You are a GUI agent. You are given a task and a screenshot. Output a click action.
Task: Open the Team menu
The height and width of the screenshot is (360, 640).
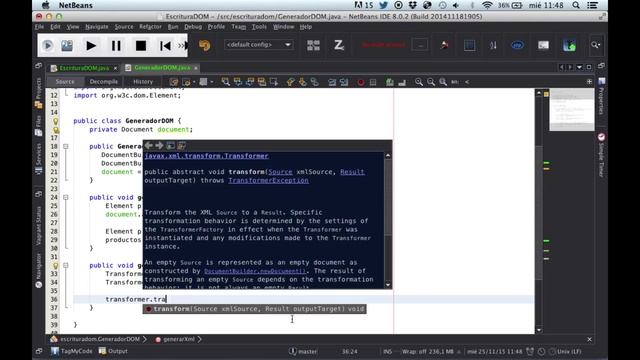click(238, 27)
